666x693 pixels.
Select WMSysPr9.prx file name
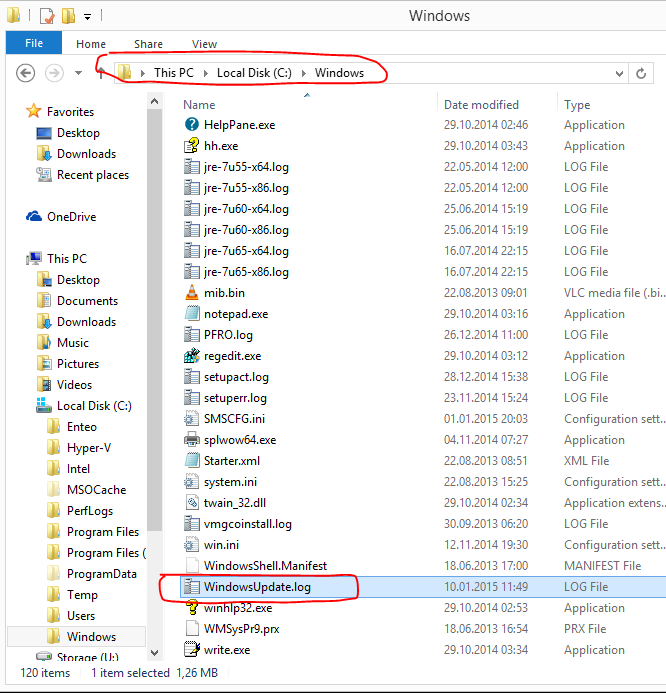[x=241, y=629]
